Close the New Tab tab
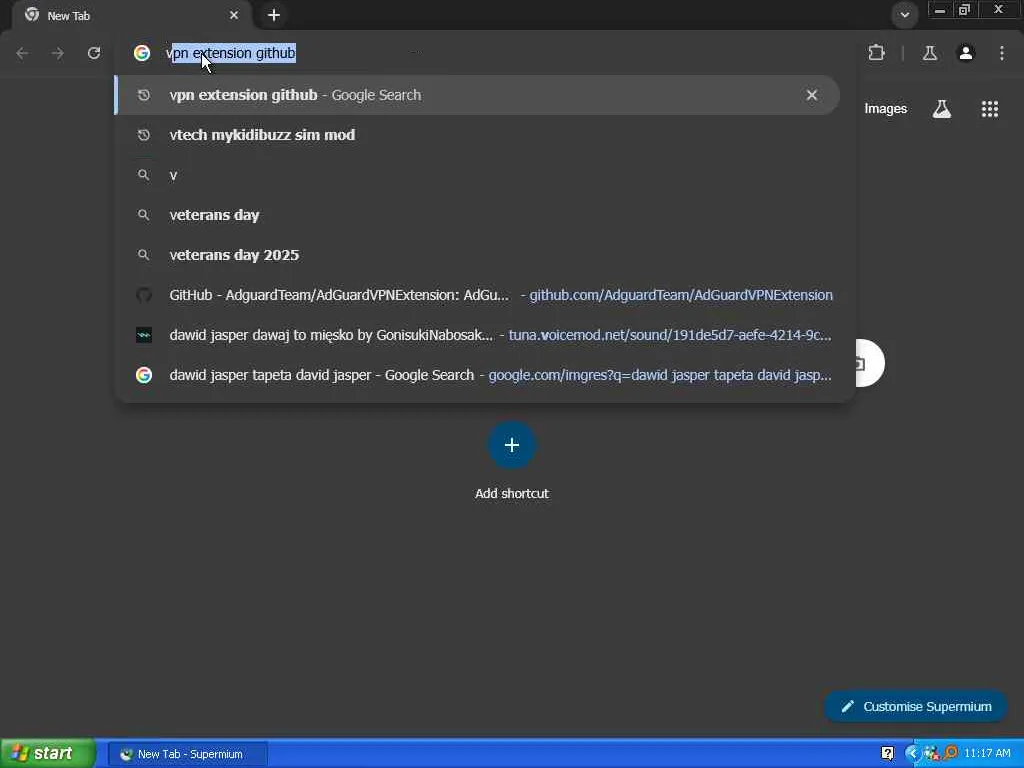The height and width of the screenshot is (768, 1024). (234, 15)
